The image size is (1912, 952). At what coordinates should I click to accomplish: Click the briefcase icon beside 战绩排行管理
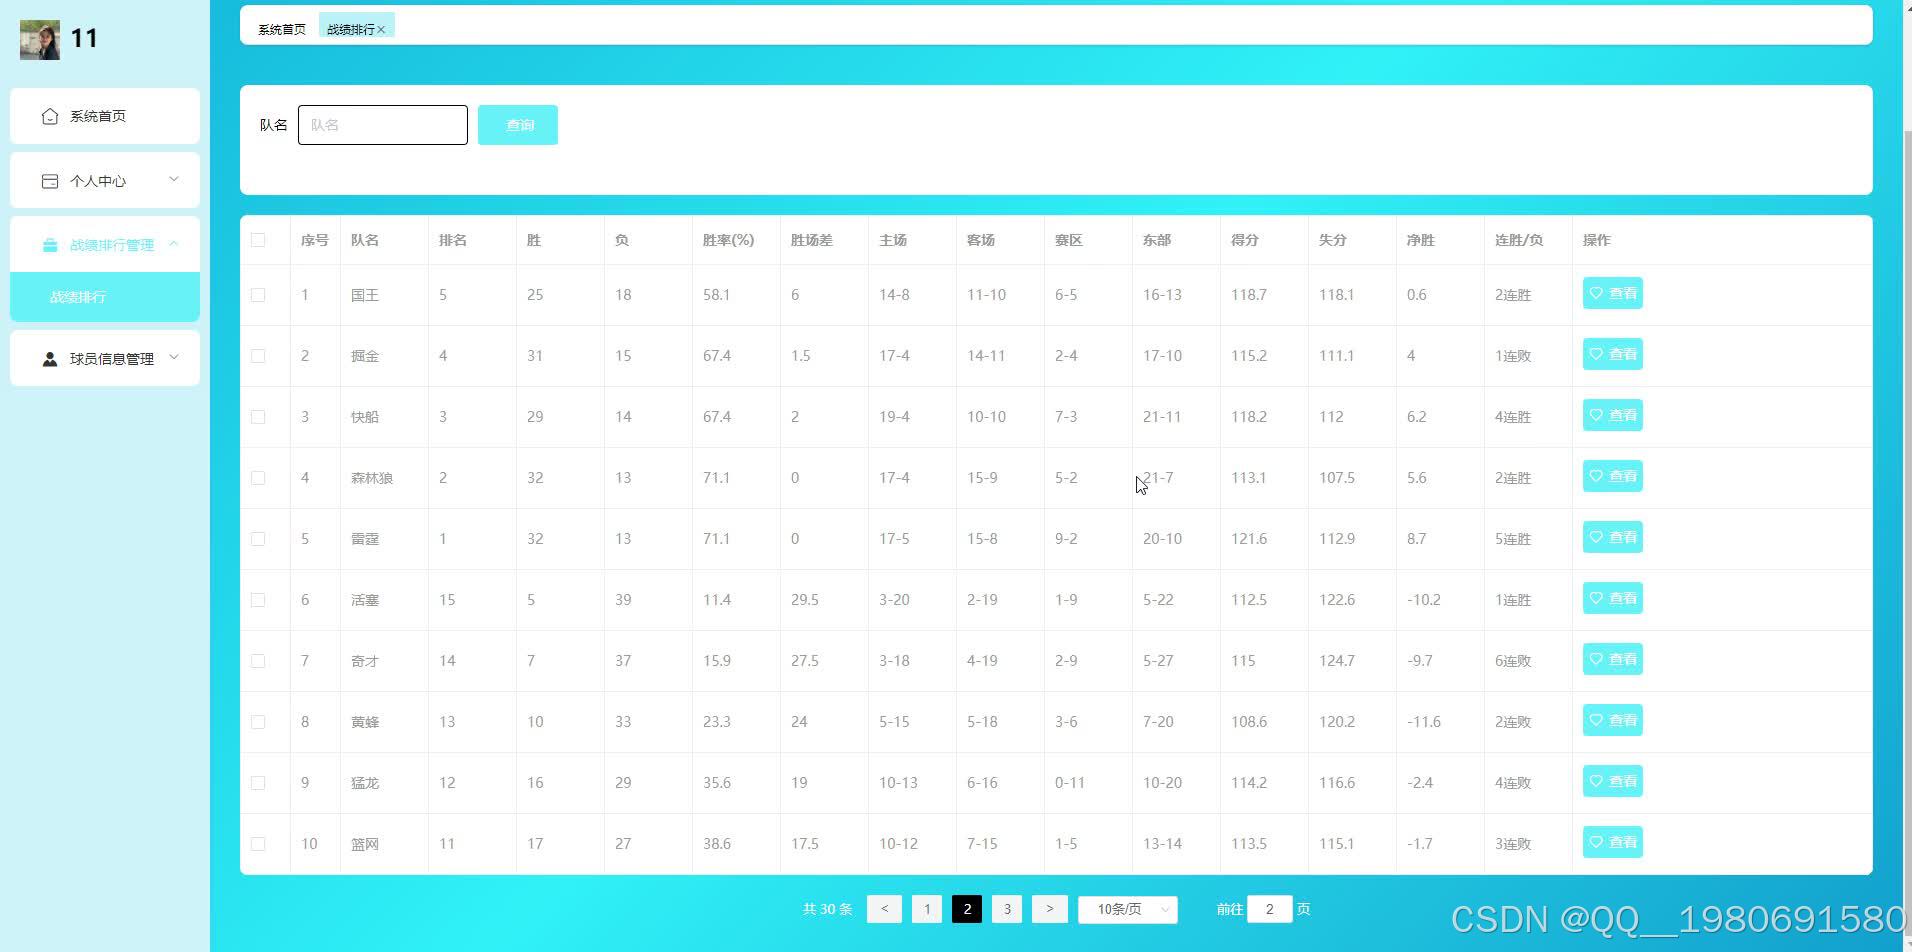[50, 245]
